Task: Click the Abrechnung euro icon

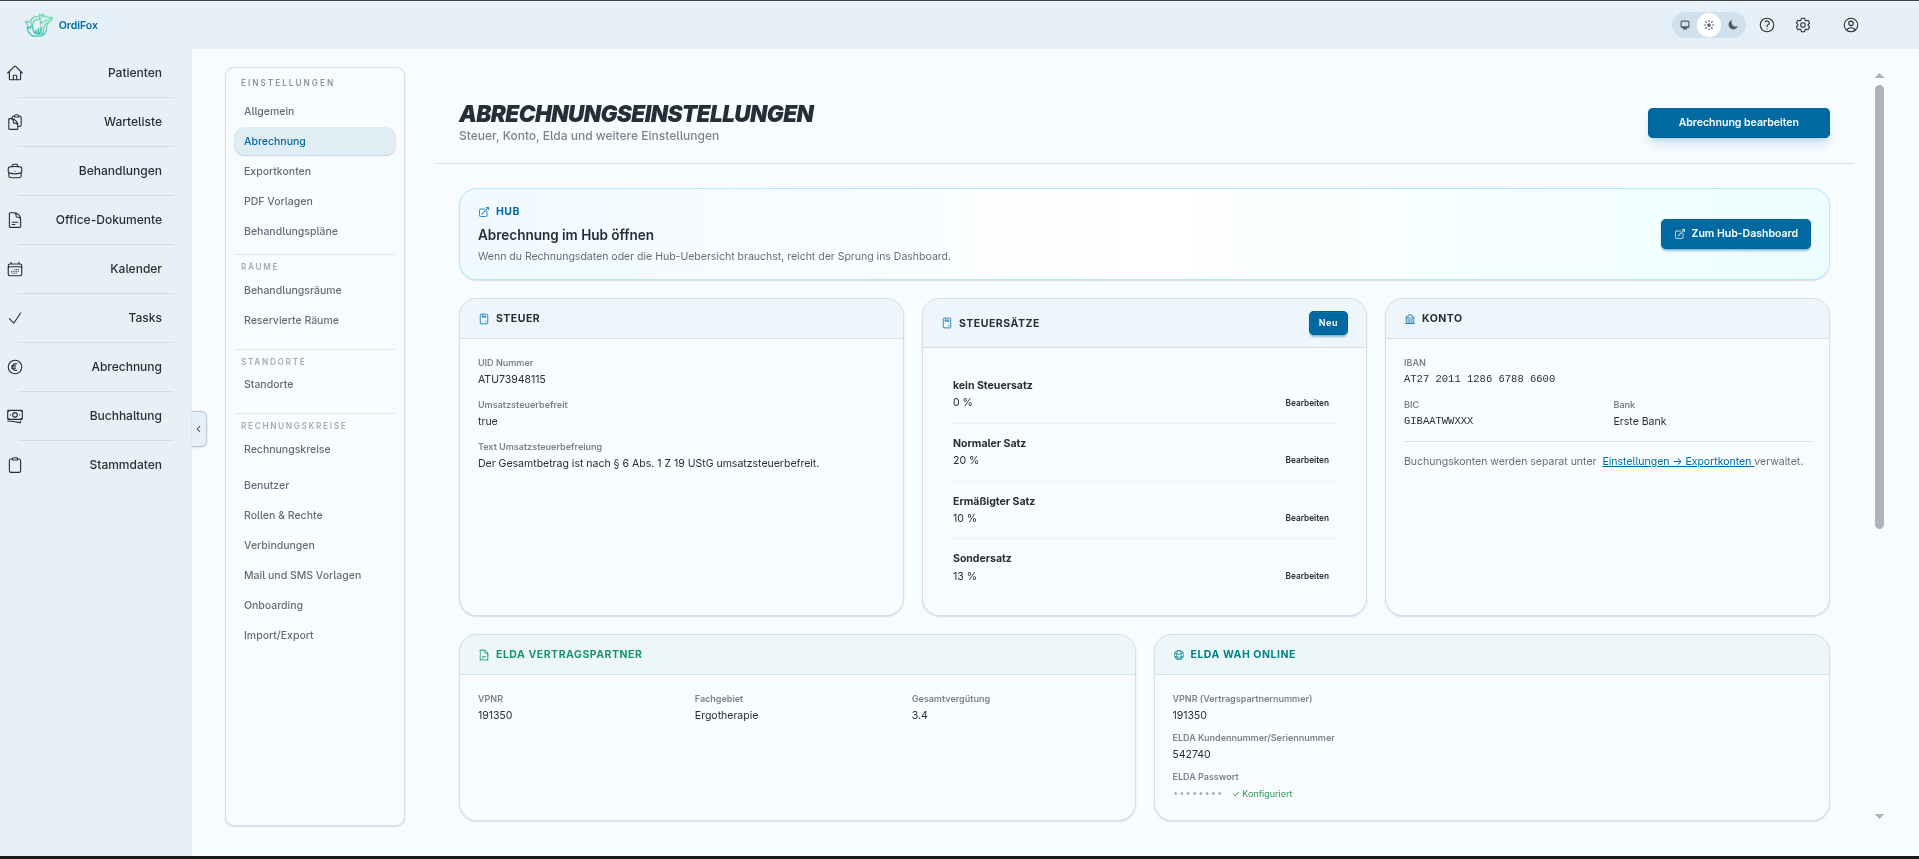Action: [x=15, y=367]
